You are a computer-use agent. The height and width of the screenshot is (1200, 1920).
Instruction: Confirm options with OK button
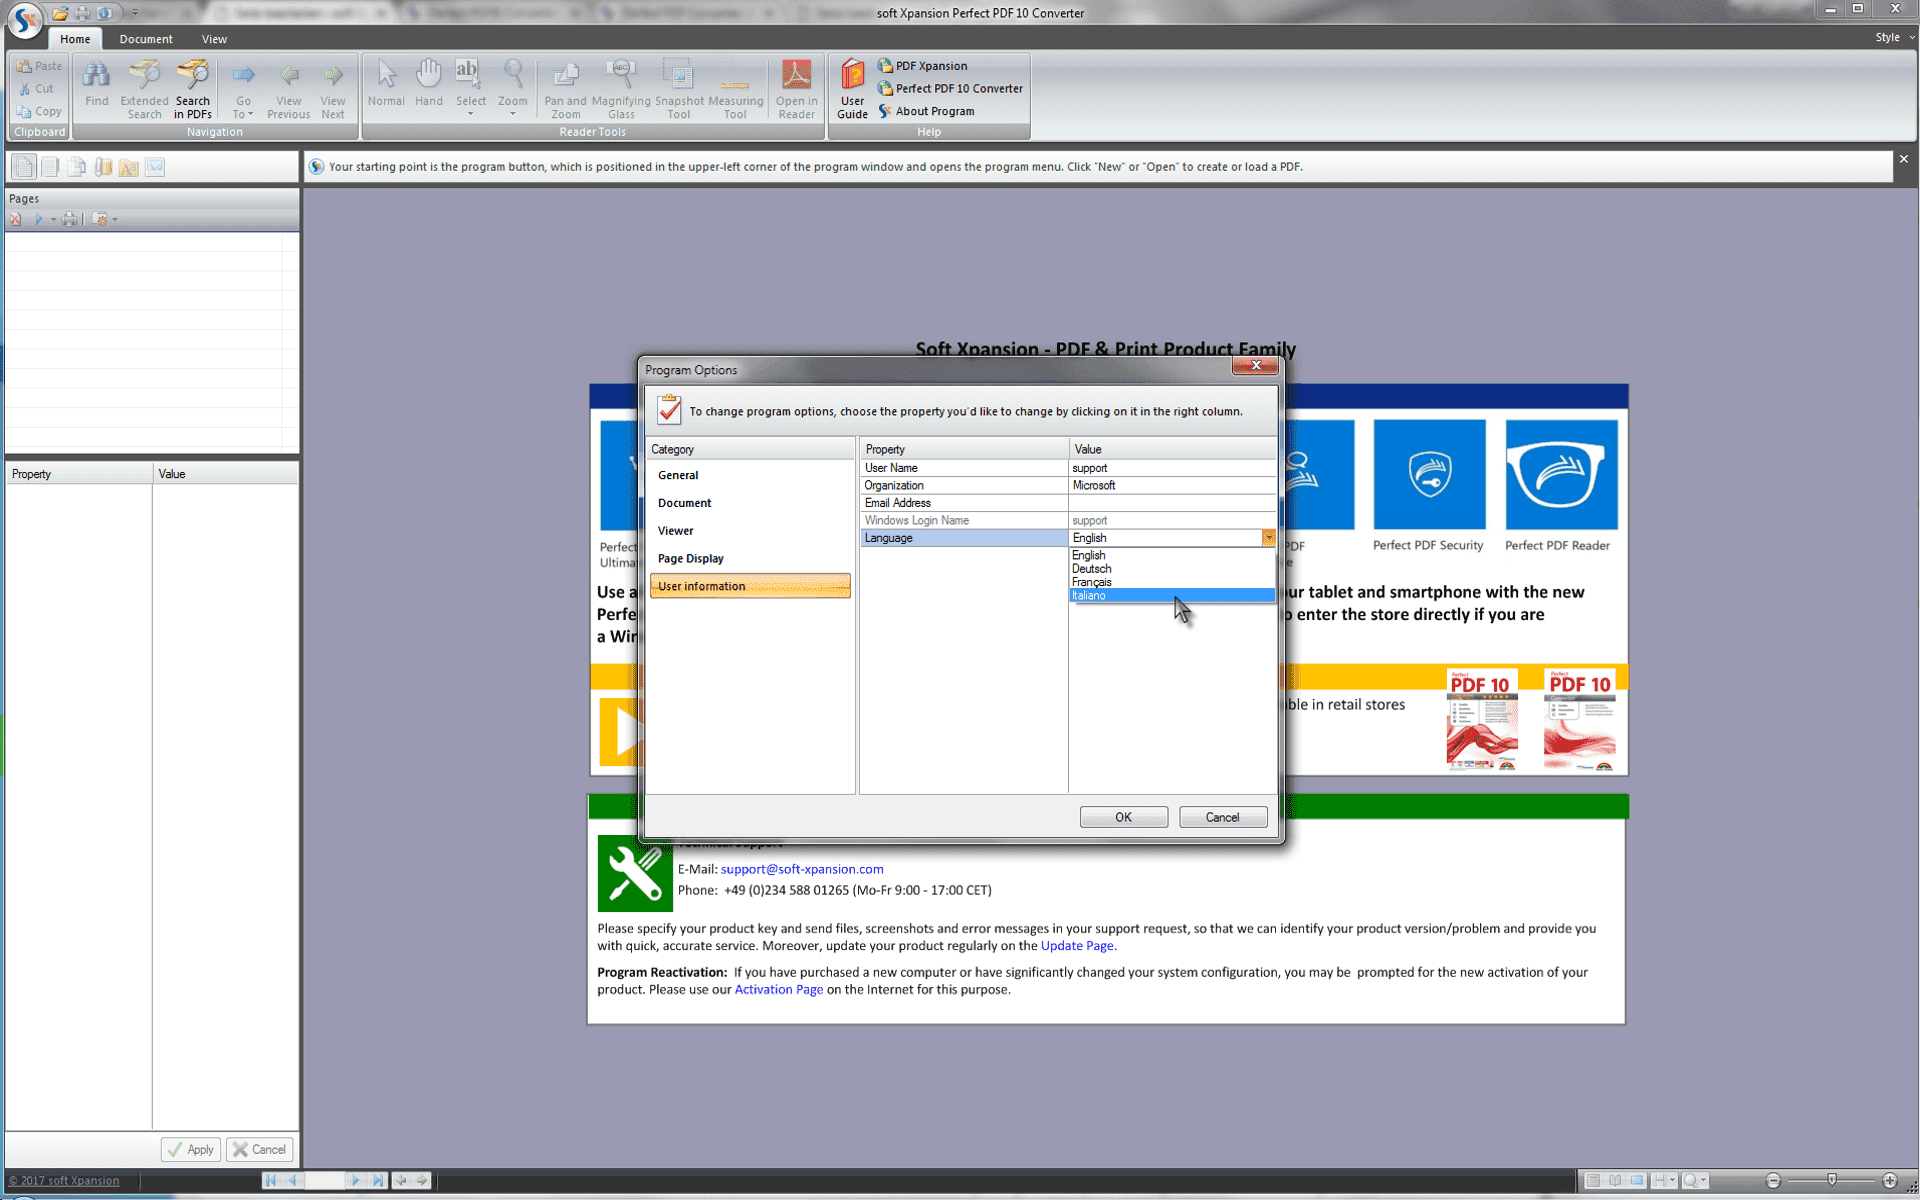click(x=1123, y=817)
